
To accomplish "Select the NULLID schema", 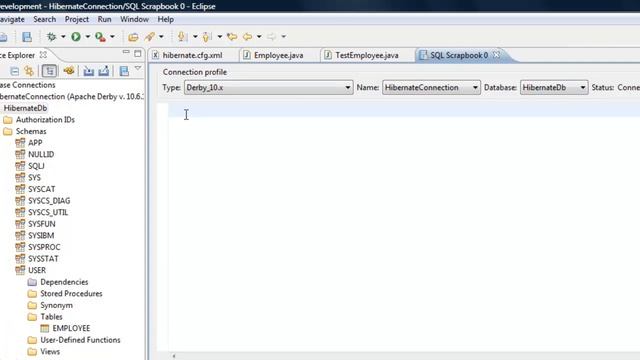I will (x=41, y=154).
